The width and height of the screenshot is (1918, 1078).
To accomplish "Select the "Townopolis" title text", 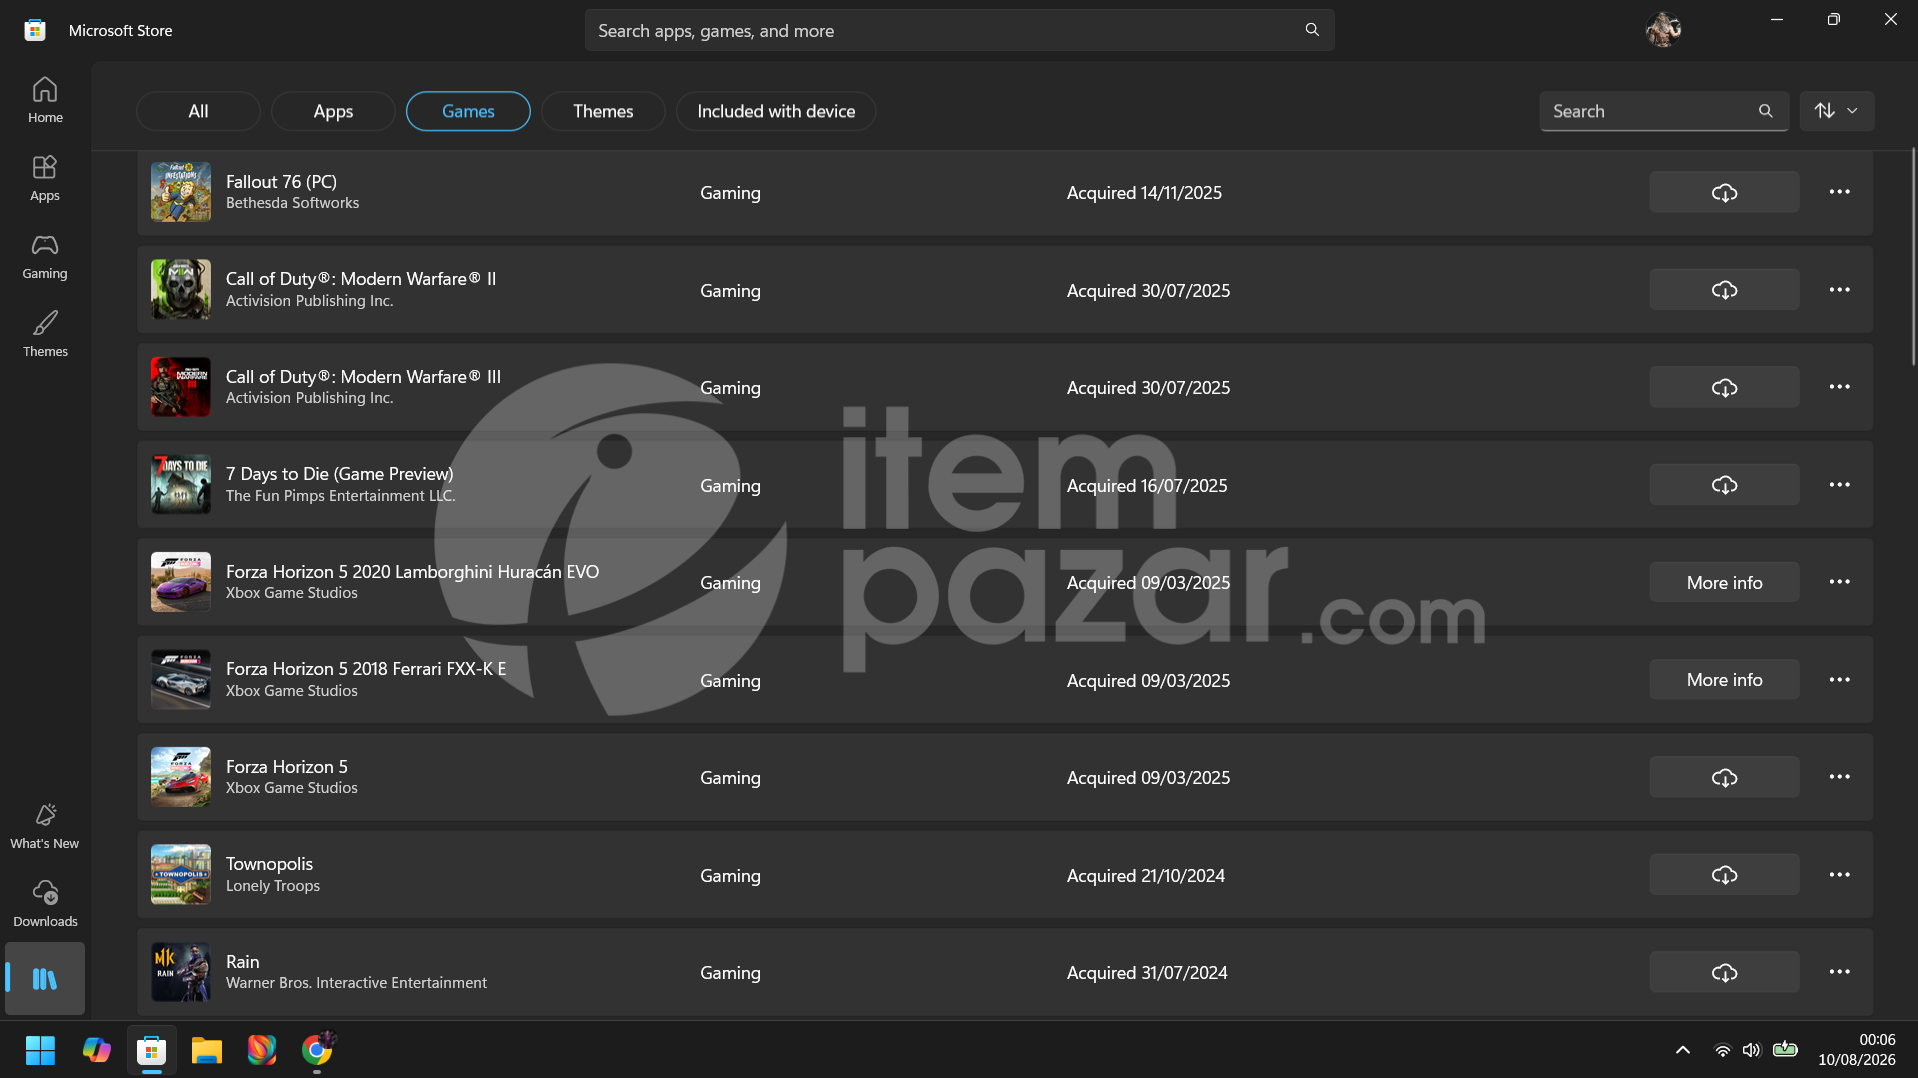I will pos(269,863).
